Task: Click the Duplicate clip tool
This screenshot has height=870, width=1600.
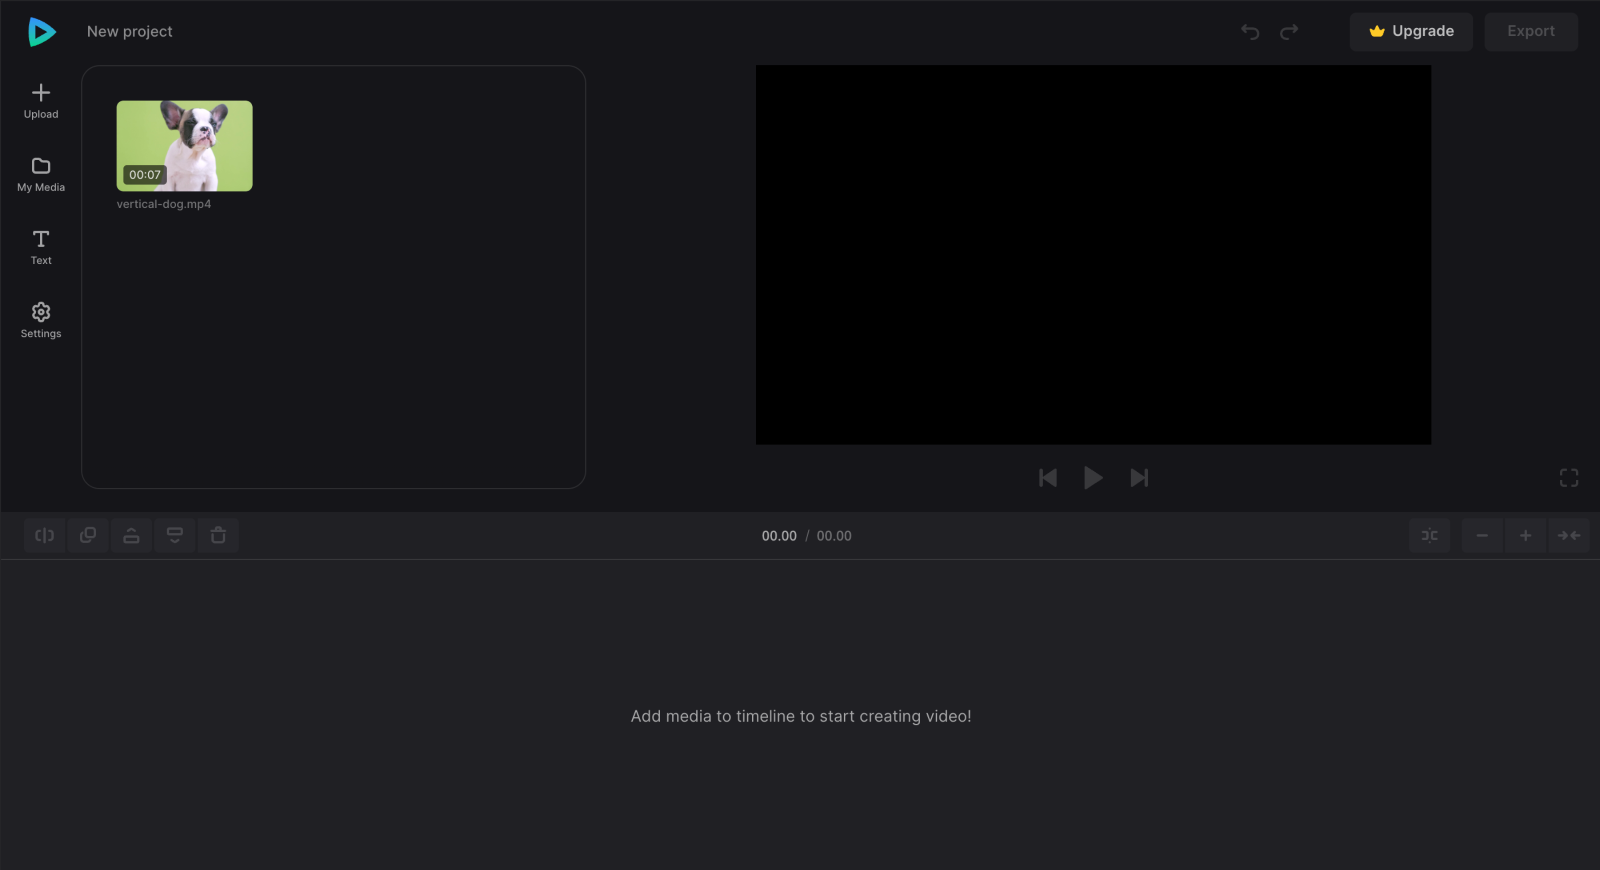Action: coord(88,536)
